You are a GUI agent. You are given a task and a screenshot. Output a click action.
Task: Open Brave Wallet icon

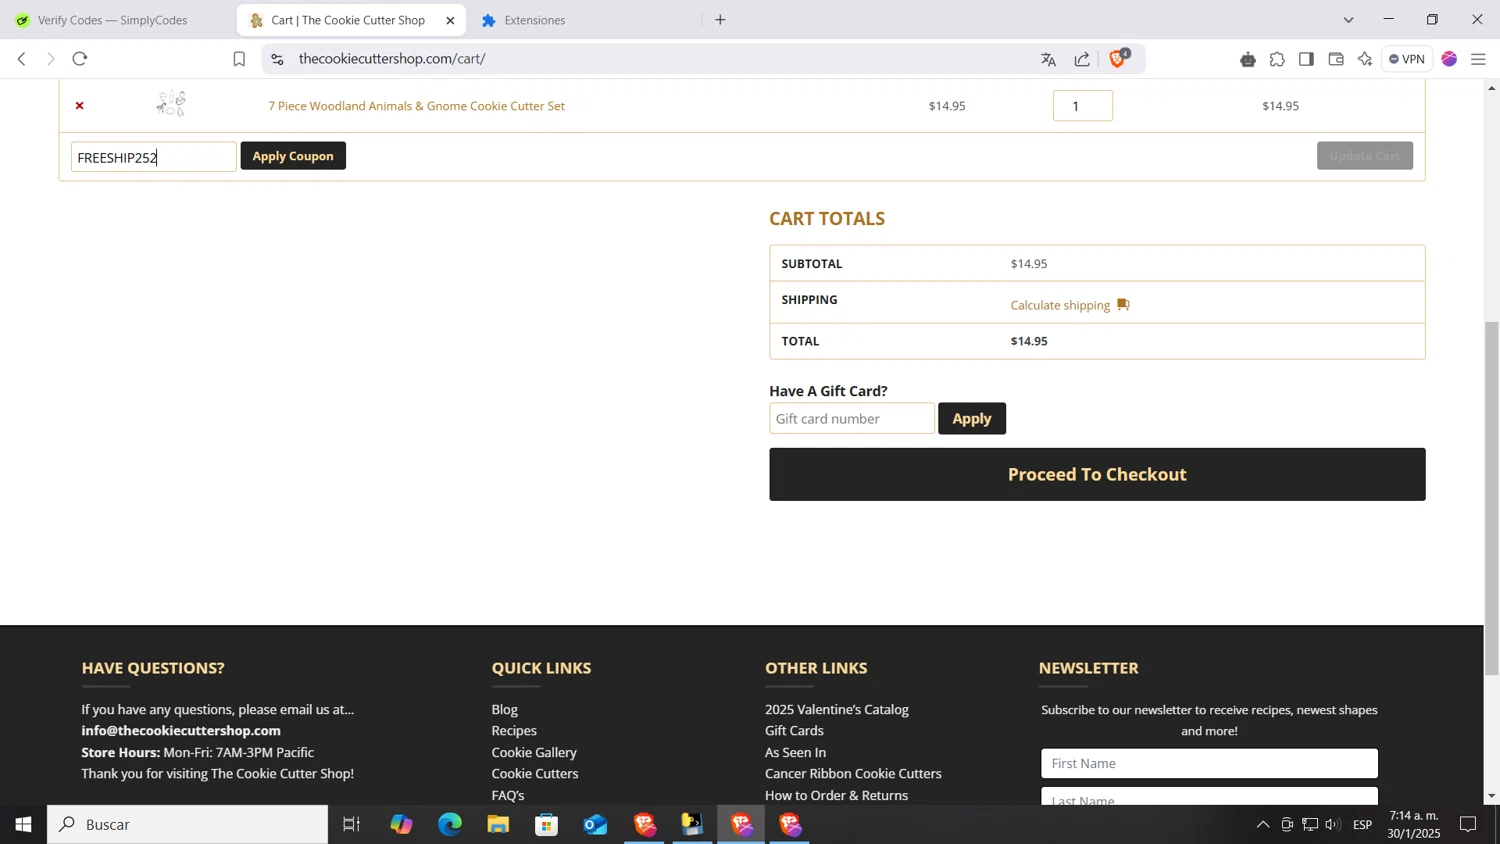[x=1336, y=59]
